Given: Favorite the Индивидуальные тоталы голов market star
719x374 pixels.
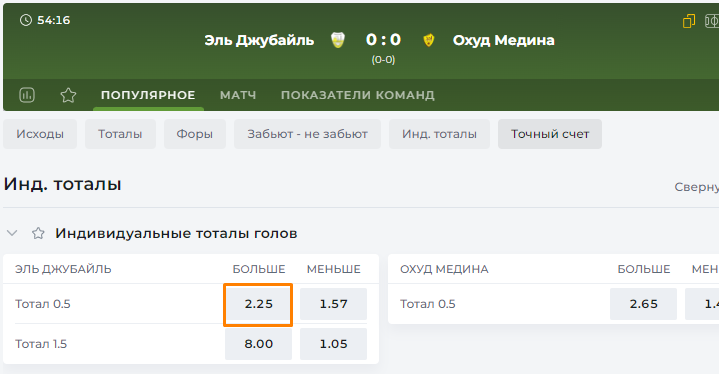Looking at the screenshot, I should pyautogui.click(x=38, y=233).
